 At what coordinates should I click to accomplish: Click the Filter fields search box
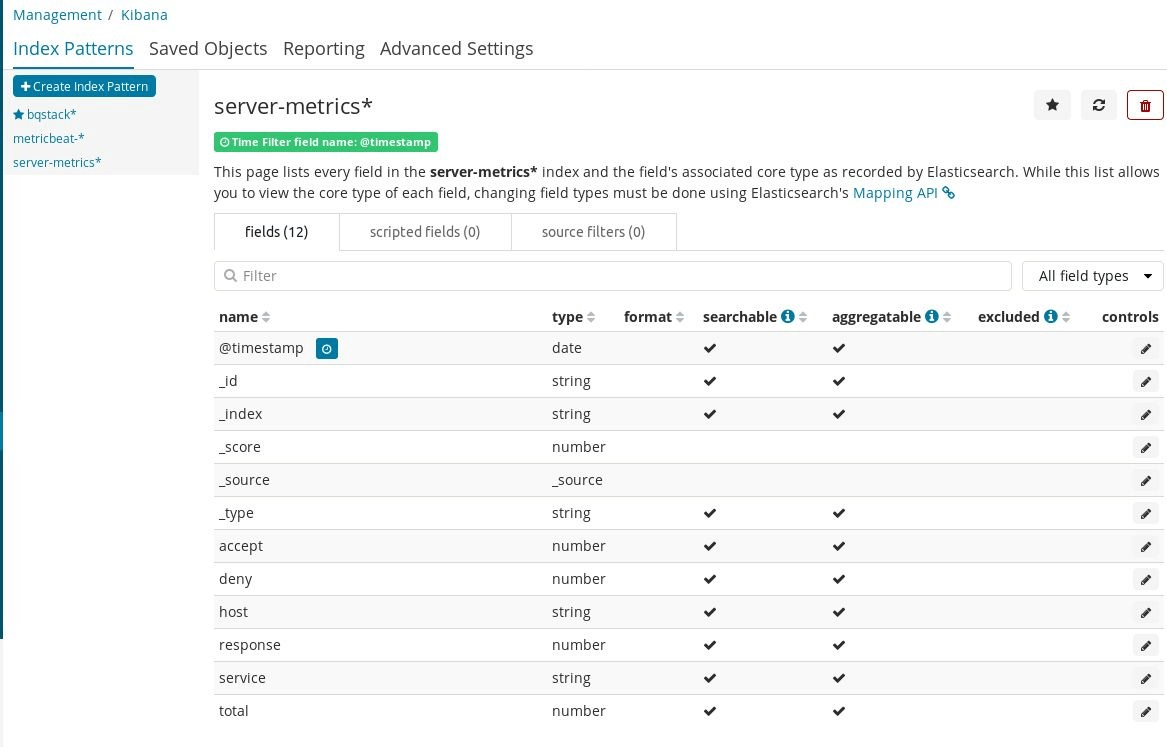(612, 276)
